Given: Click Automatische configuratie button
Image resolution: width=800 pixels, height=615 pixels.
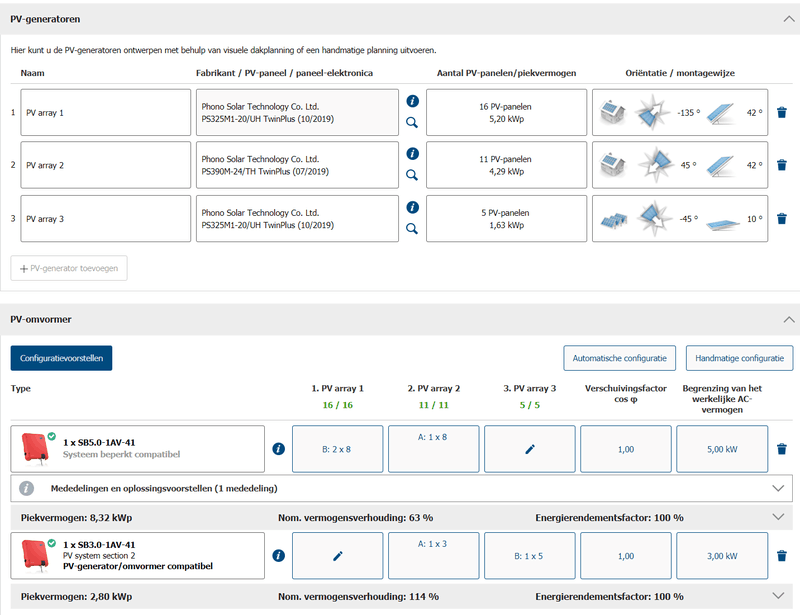Looking at the screenshot, I should [x=620, y=357].
